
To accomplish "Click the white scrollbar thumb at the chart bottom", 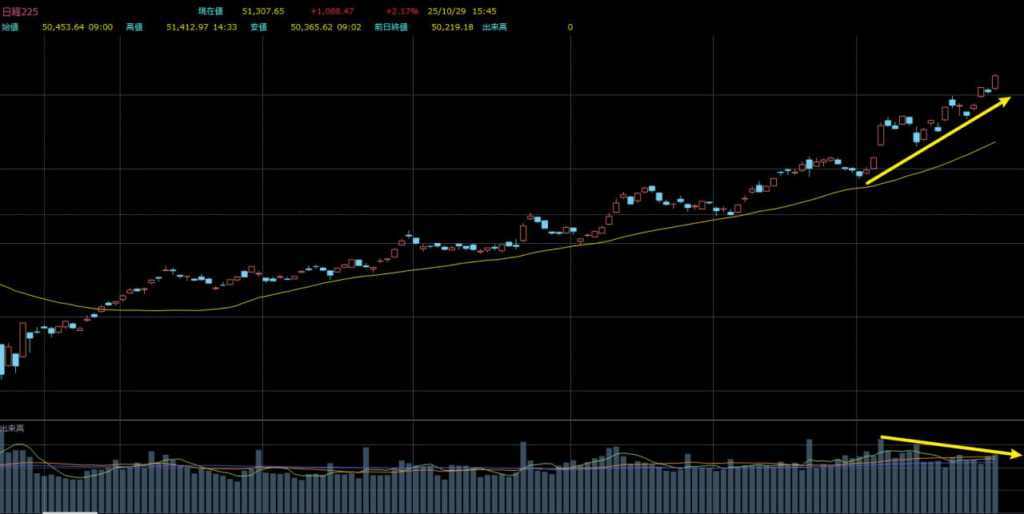I will point(69,512).
